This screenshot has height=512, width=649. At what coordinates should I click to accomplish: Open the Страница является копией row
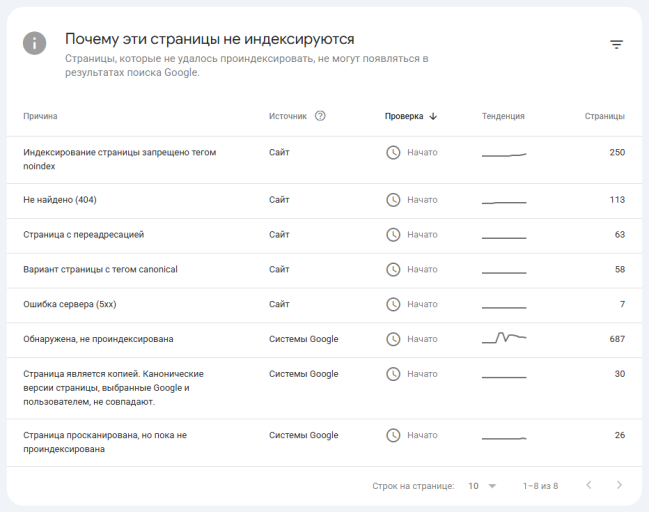(324, 388)
